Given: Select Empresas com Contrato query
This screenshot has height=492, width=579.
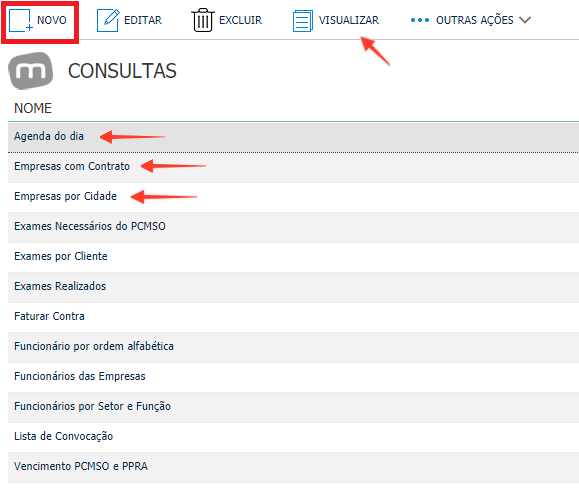Looking at the screenshot, I should click(x=293, y=167).
